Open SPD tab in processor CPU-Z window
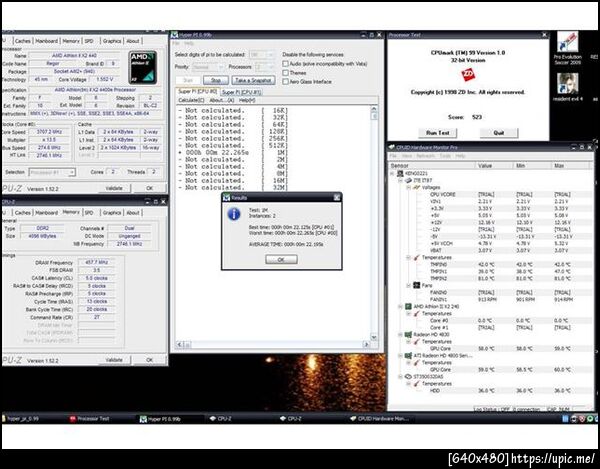This screenshot has height=469, width=600. (x=89, y=41)
